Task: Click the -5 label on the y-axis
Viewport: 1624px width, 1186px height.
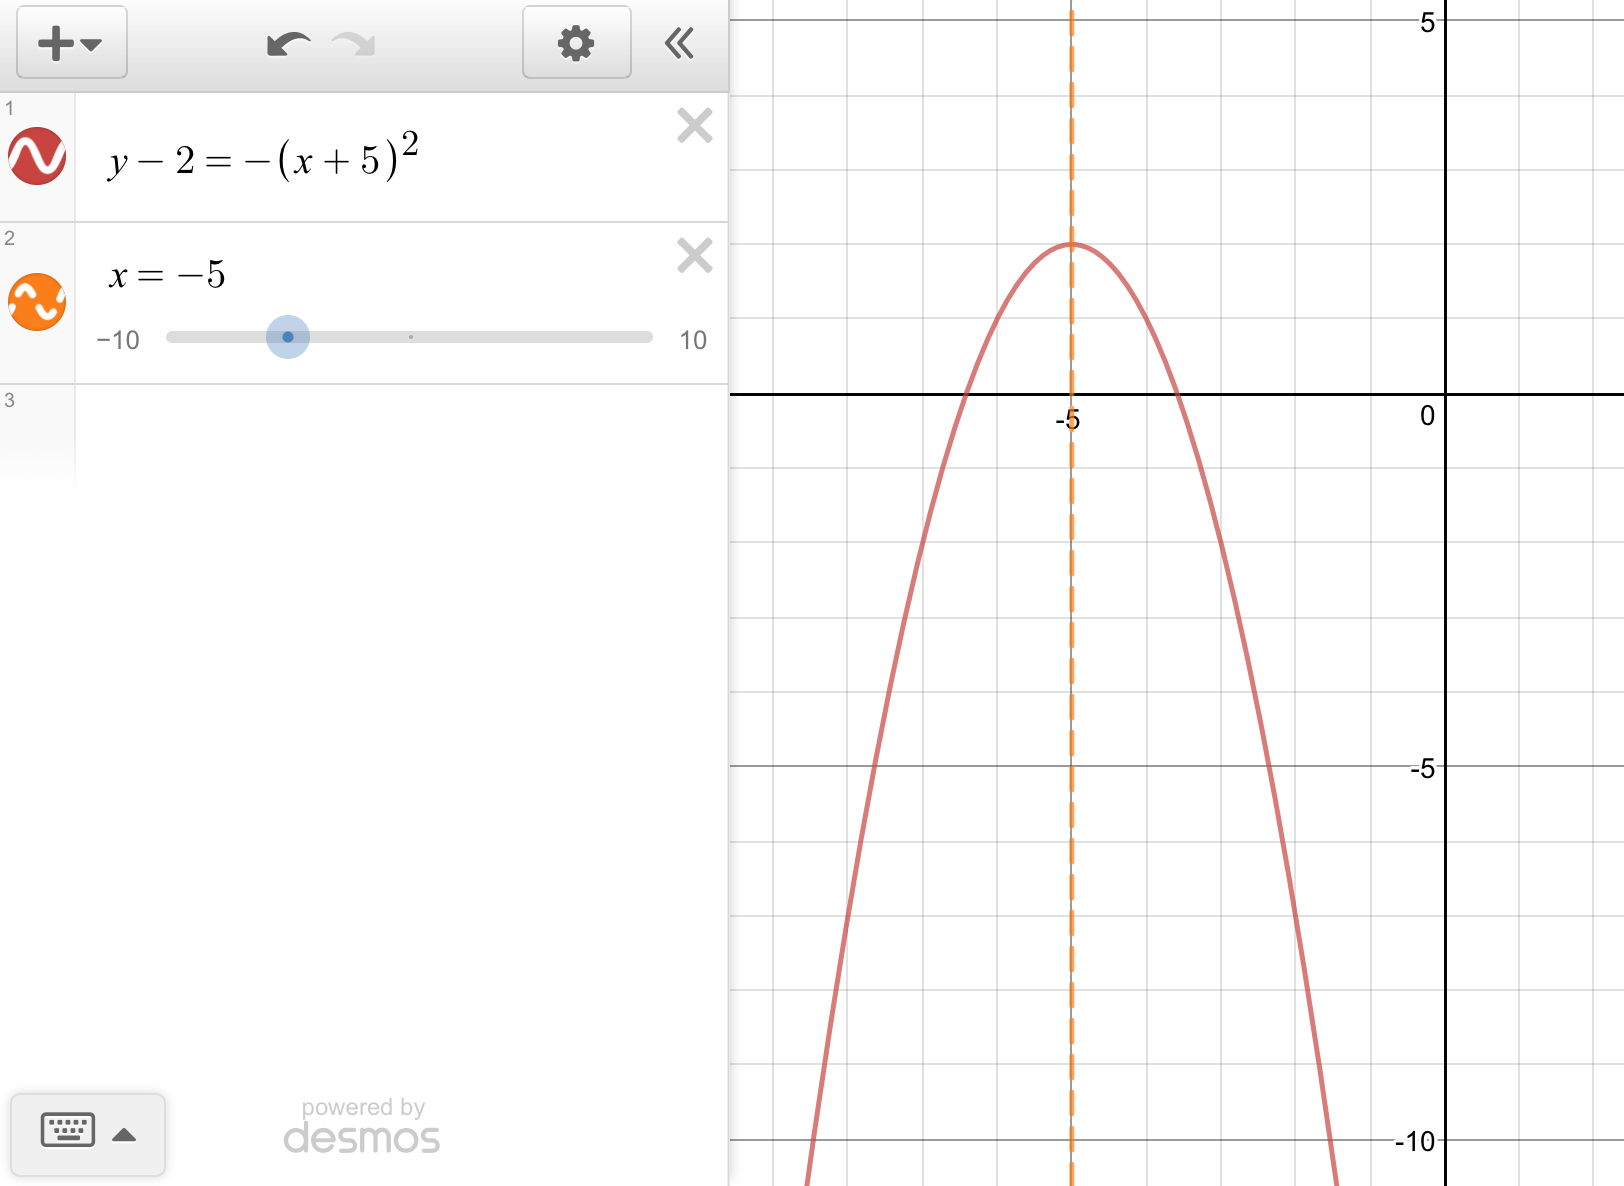Action: click(1422, 768)
